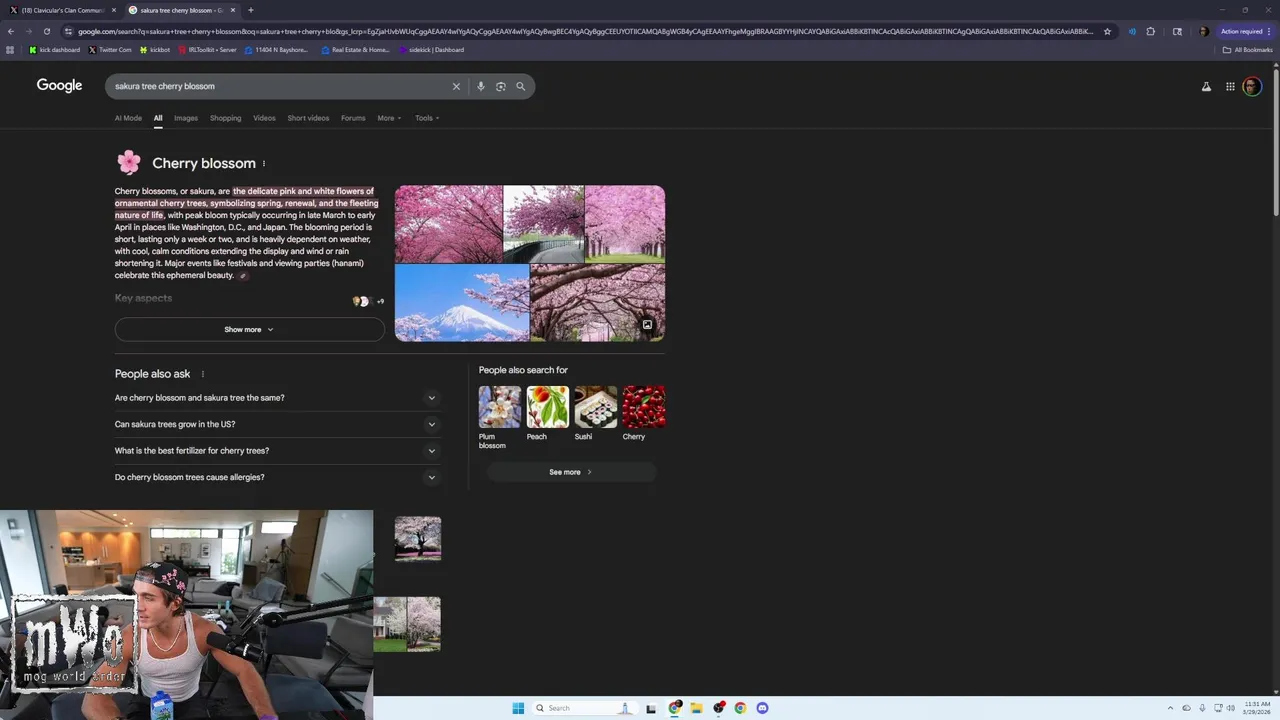Expand the AI overview with Show more

[249, 329]
